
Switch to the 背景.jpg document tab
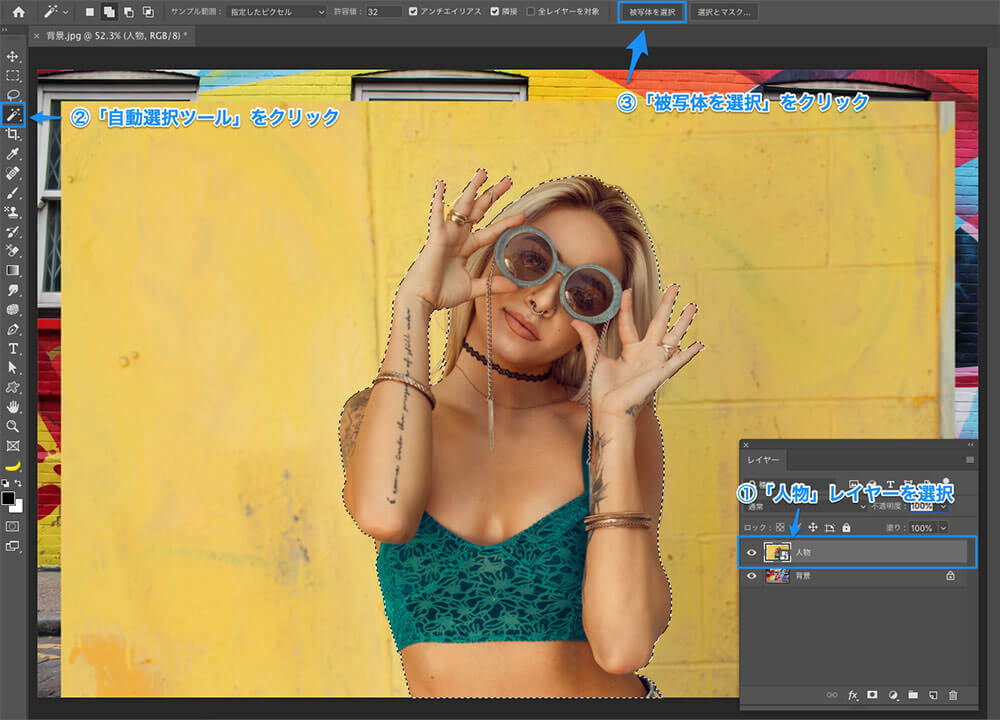point(113,36)
